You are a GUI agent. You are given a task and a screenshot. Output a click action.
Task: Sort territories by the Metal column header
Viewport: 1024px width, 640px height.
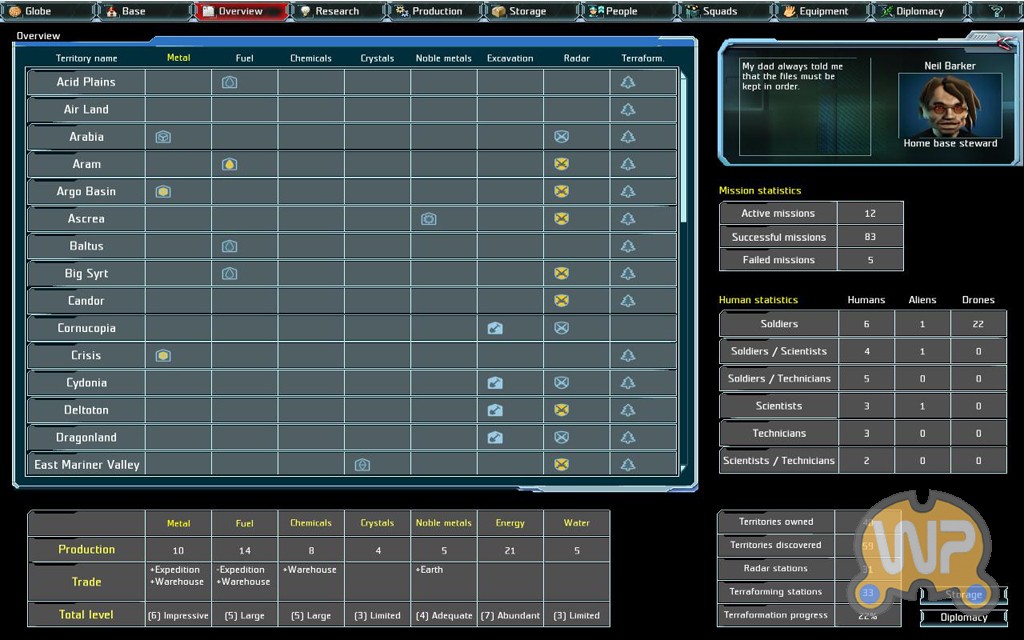pyautogui.click(x=178, y=58)
